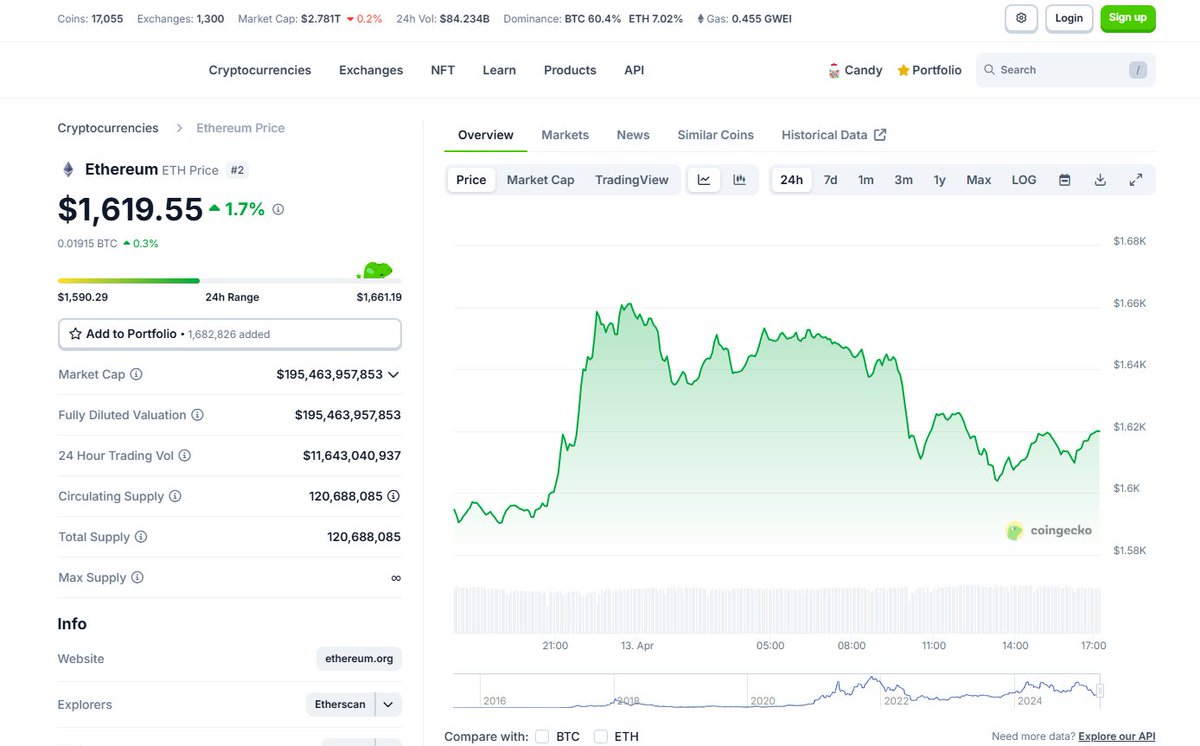Image resolution: width=1200 pixels, height=746 pixels.
Task: Open the Explorers dropdown beside Etherscan
Action: click(x=389, y=704)
